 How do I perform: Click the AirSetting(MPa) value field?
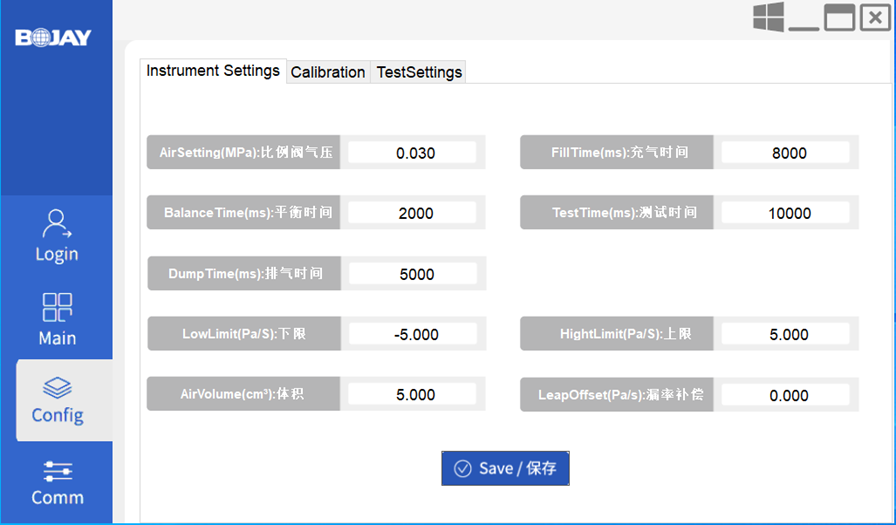click(x=415, y=153)
